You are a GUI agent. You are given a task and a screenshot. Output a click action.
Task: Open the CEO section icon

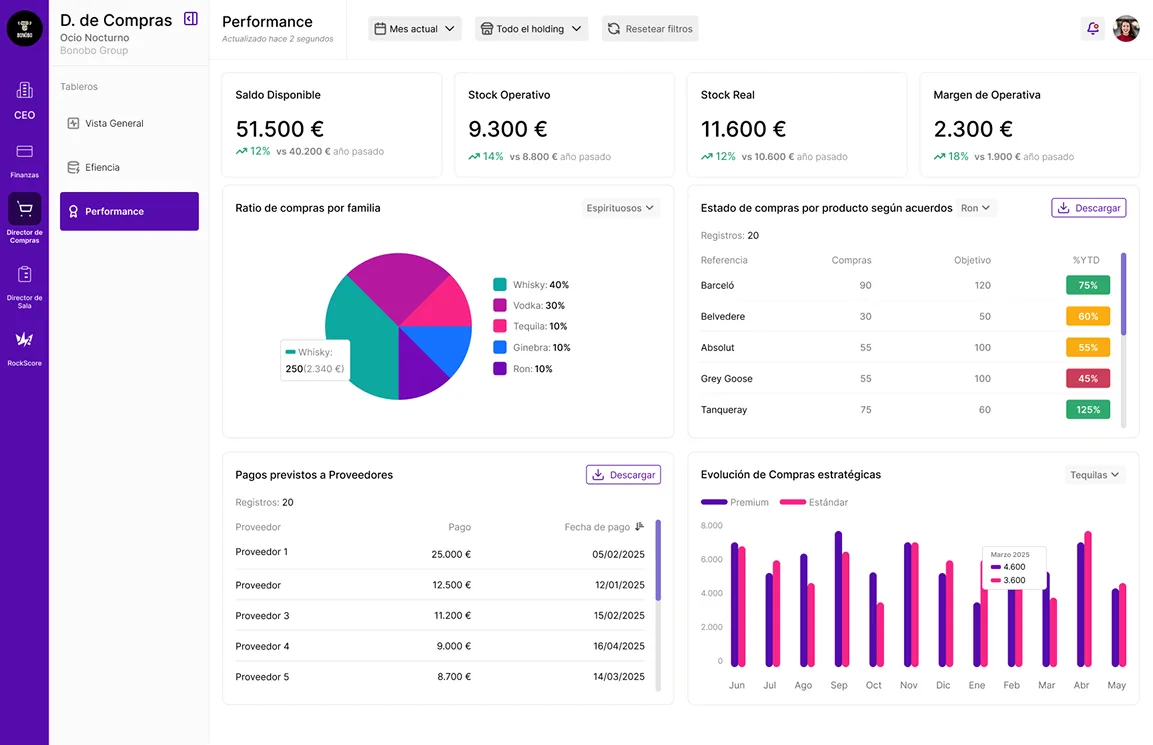point(24,91)
